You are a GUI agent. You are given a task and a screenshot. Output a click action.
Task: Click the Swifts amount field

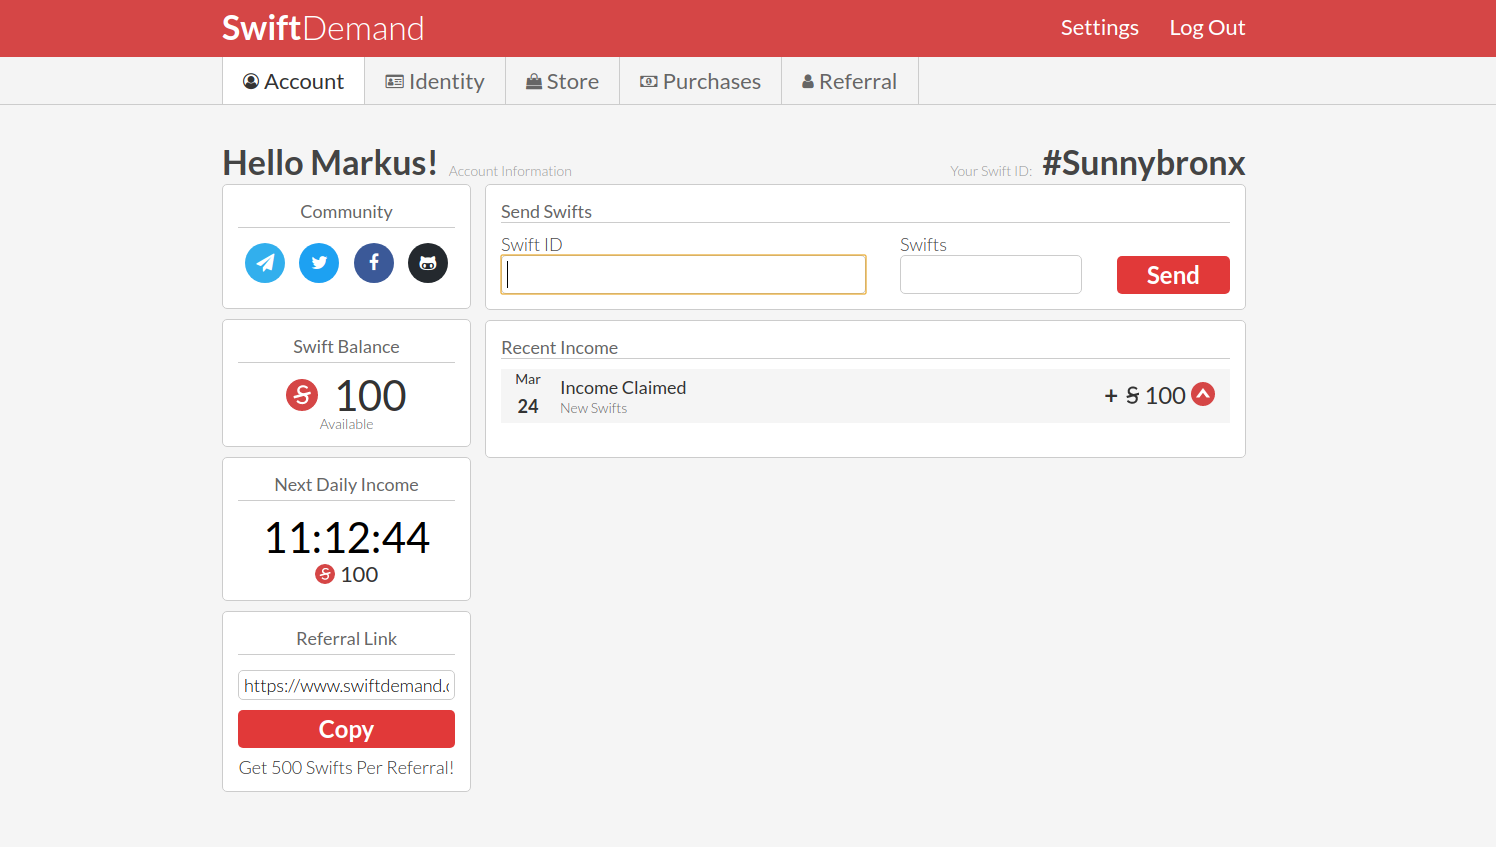coord(990,275)
